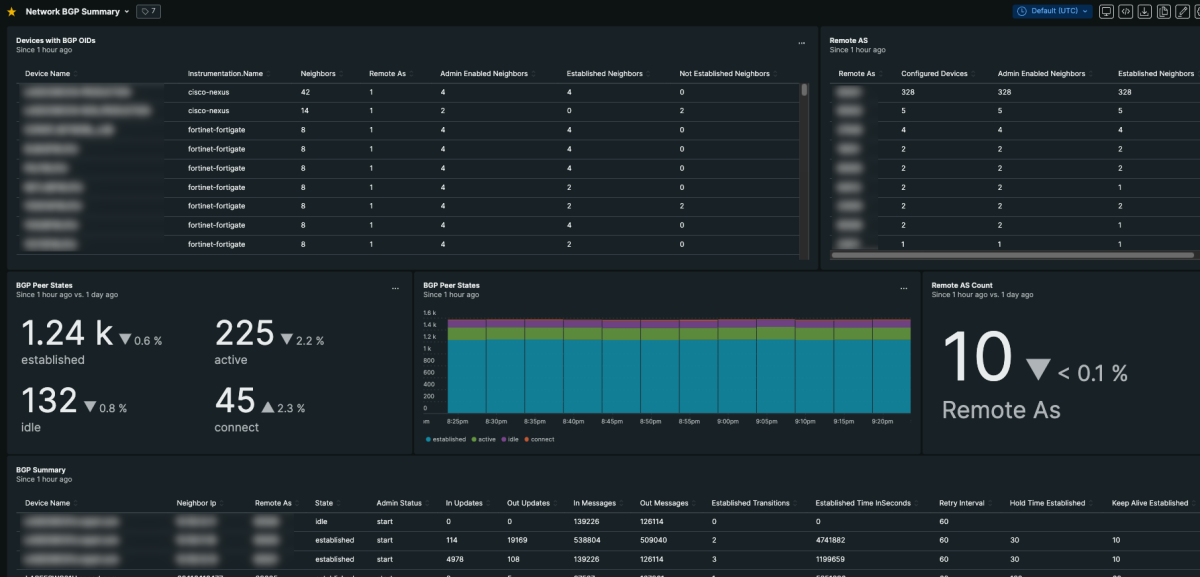Enter TV mode with monitor icon
The image size is (1200, 577).
tap(1106, 12)
